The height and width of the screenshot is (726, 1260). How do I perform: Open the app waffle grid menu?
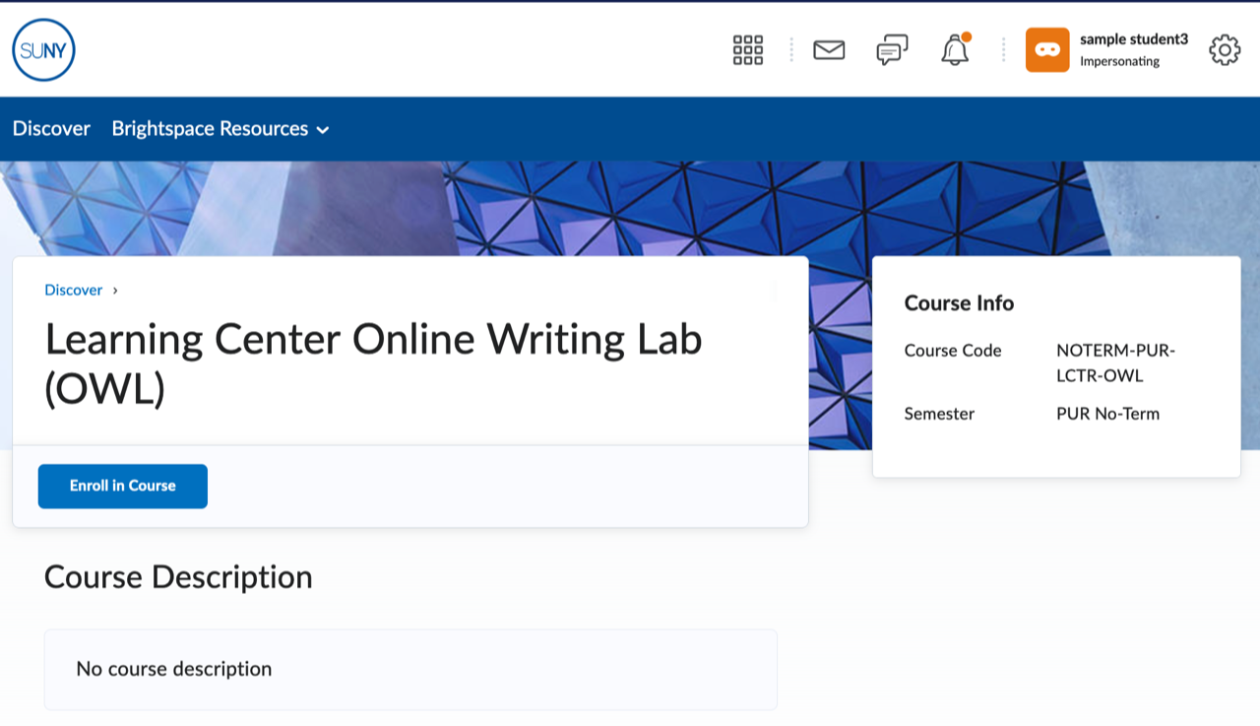[747, 49]
